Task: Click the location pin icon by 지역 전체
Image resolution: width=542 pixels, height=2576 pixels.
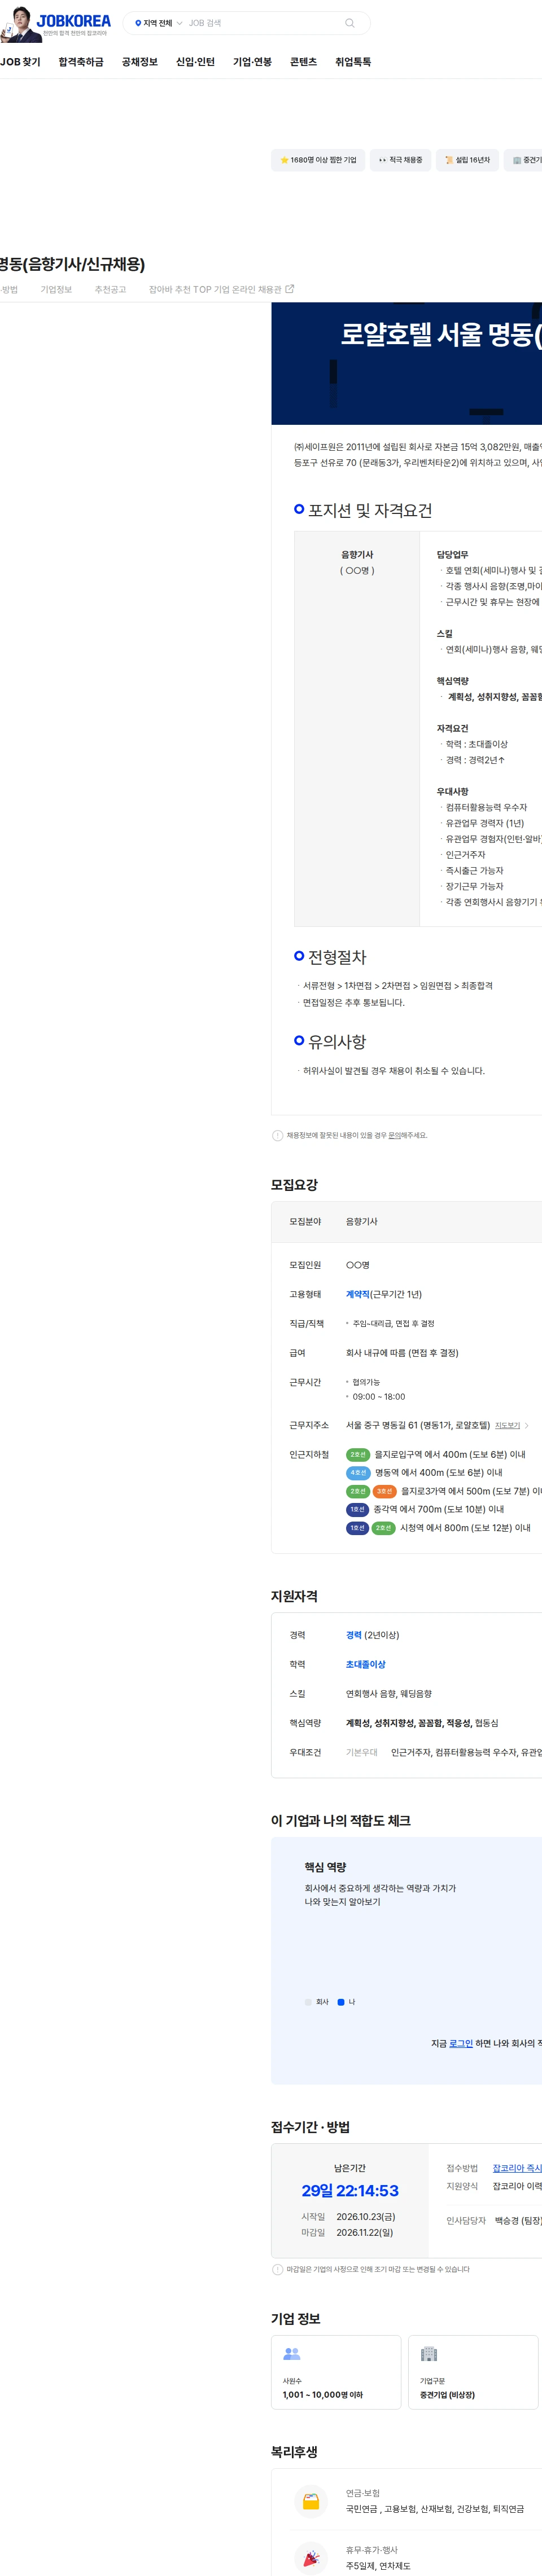Action: [x=138, y=23]
